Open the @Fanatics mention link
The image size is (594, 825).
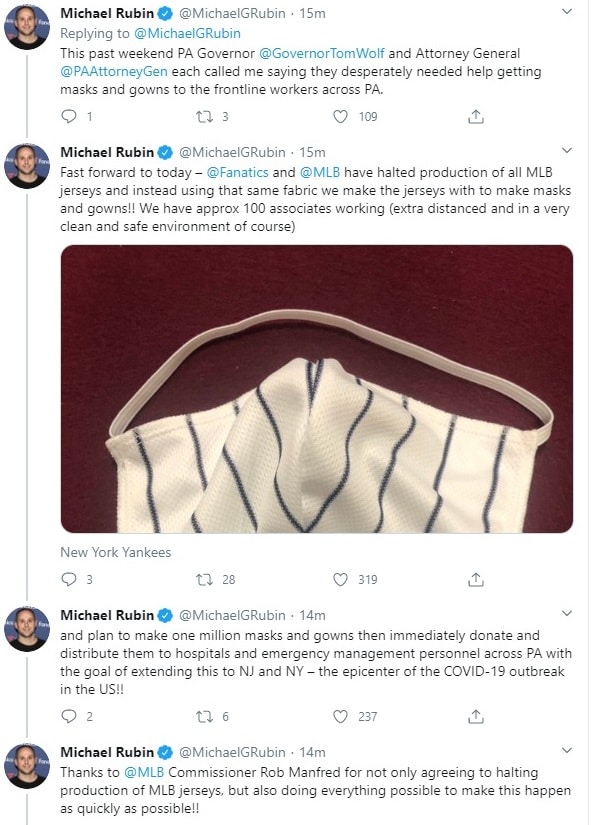pyautogui.click(x=237, y=173)
